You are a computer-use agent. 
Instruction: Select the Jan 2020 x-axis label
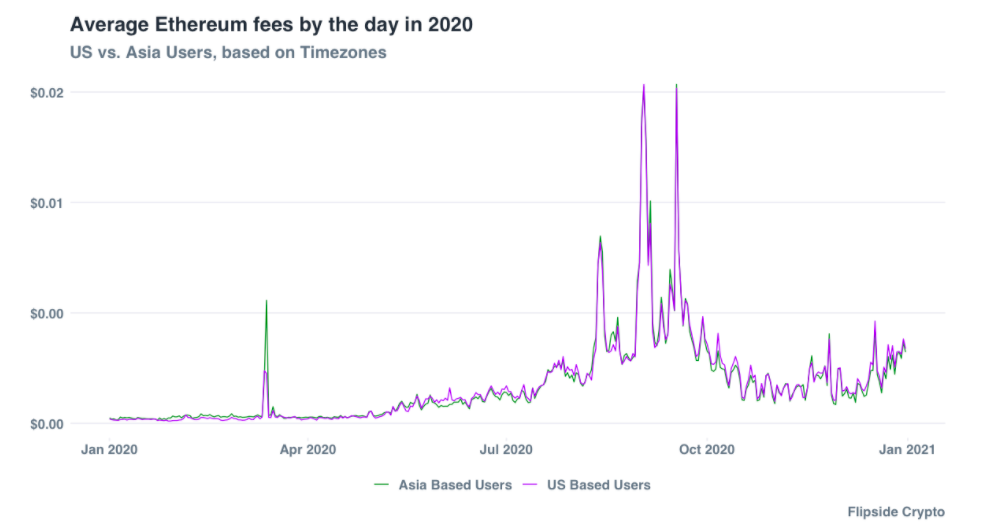[x=109, y=449]
